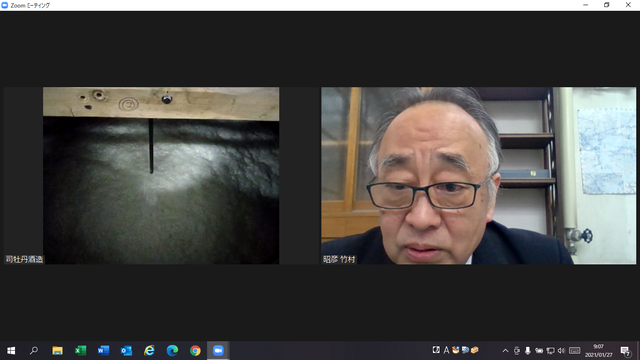Screen dimensions: 640x360
Task: Open the touch keyboard tray icon
Action: (x=575, y=351)
